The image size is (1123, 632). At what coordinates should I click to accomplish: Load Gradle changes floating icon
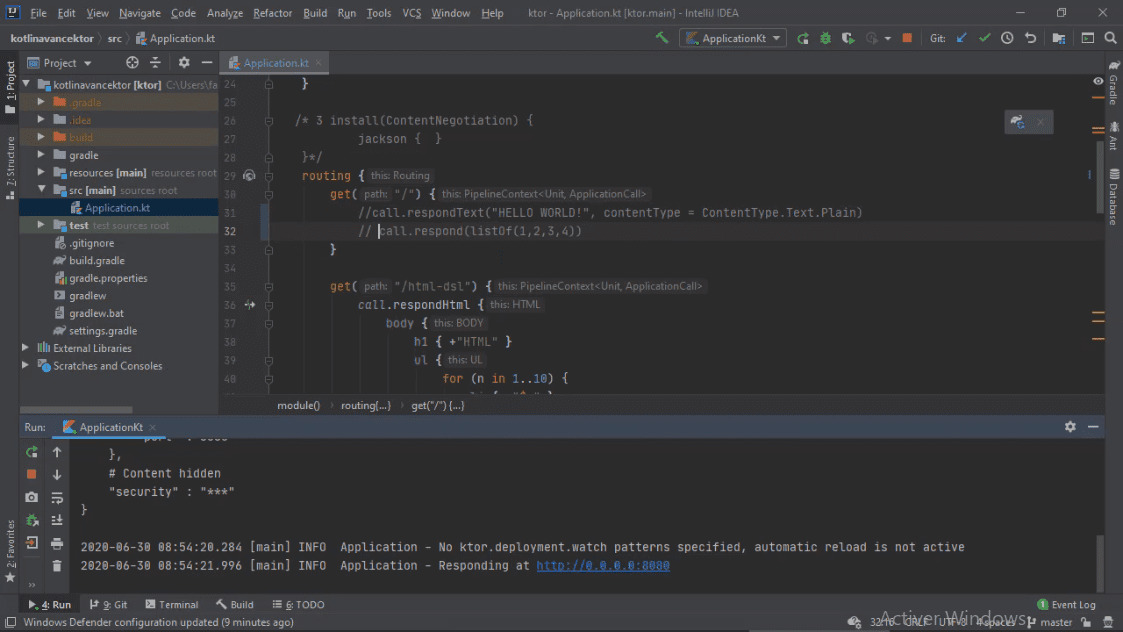click(1018, 122)
